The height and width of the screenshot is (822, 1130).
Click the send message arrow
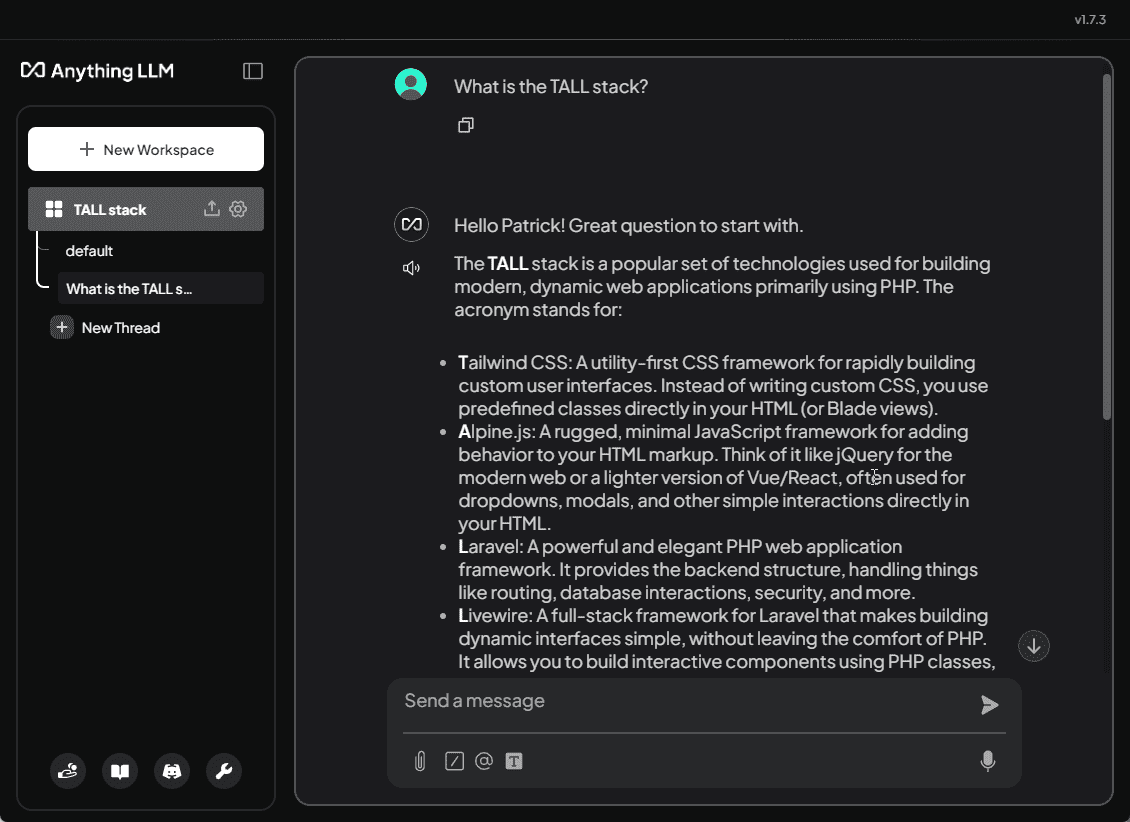coord(989,705)
